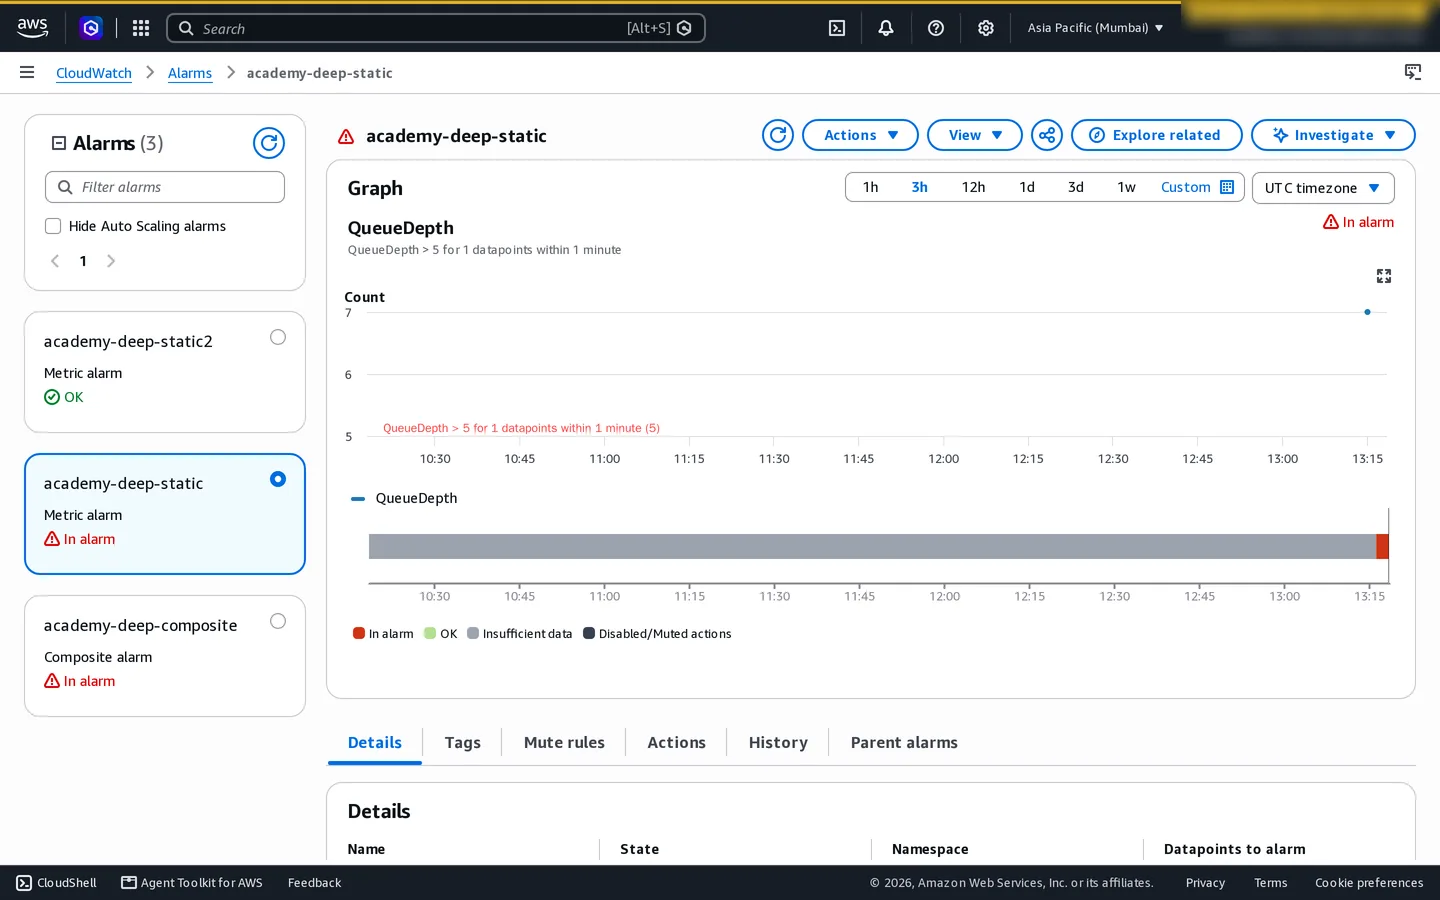Set the graph range to 1h
1440x900 pixels.
(870, 187)
